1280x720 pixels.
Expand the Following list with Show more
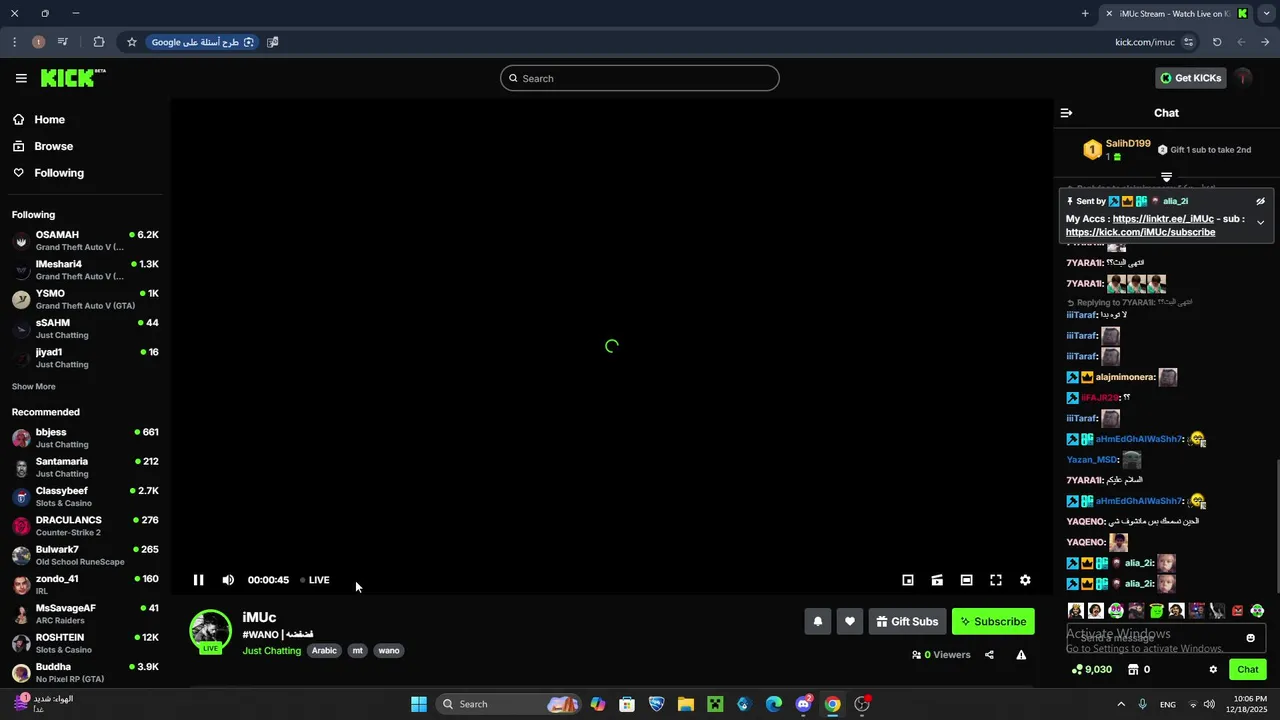pyautogui.click(x=33, y=387)
